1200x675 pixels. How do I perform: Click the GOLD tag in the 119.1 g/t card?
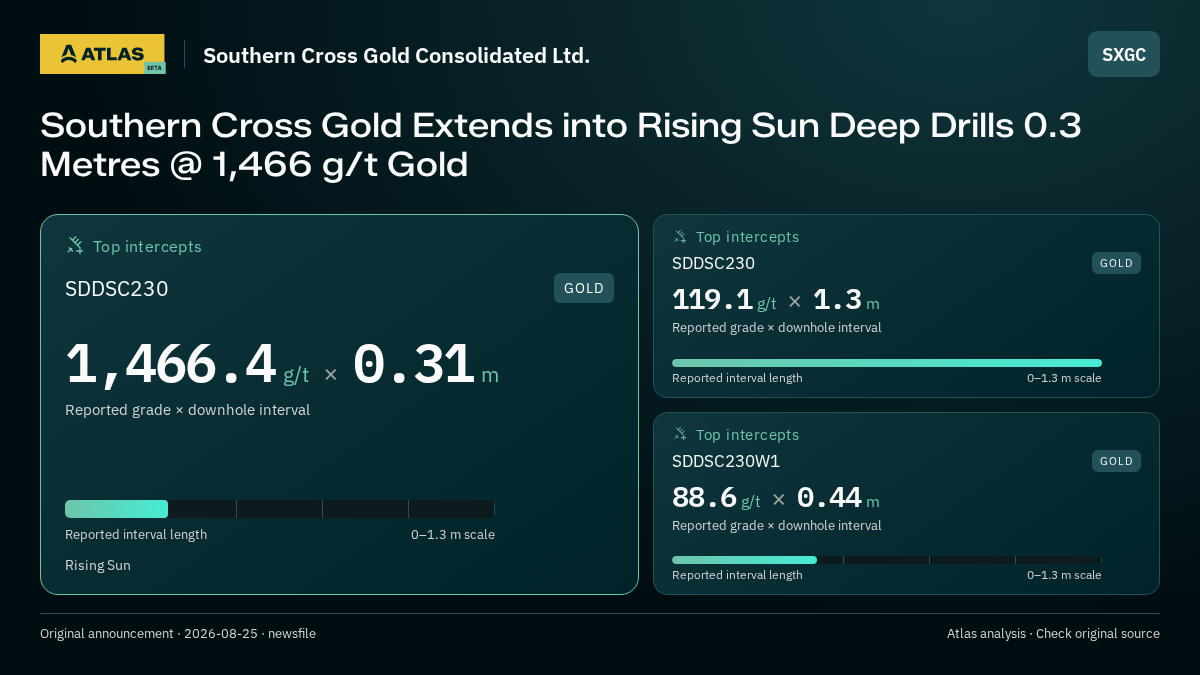click(x=1116, y=263)
